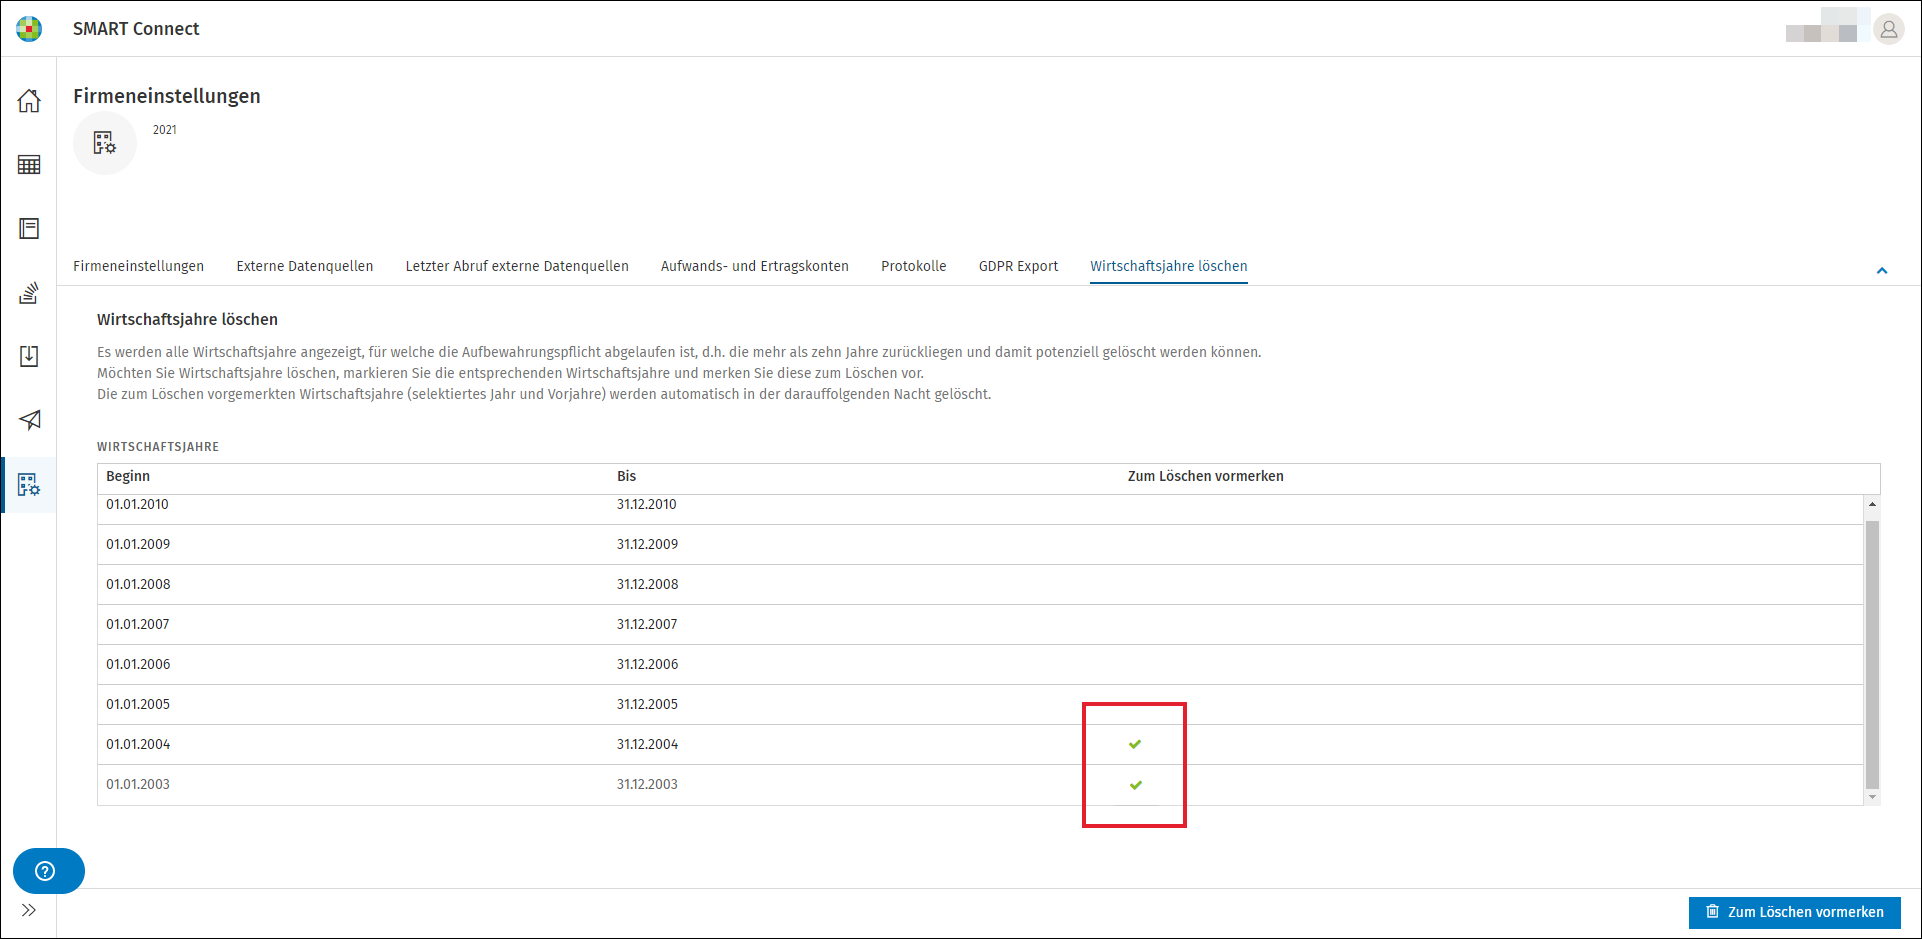The image size is (1922, 939).
Task: Click the document page sidebar icon
Action: coord(29,229)
